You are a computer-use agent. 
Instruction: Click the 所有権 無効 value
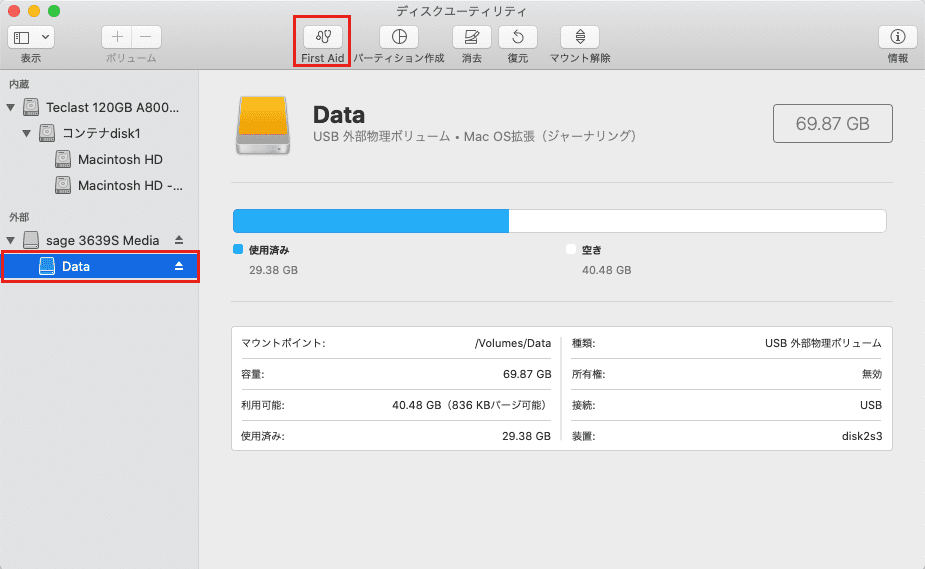click(x=871, y=374)
